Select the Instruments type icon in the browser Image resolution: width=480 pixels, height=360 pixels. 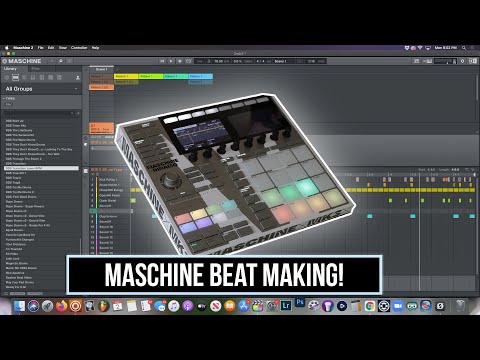pos(33,77)
